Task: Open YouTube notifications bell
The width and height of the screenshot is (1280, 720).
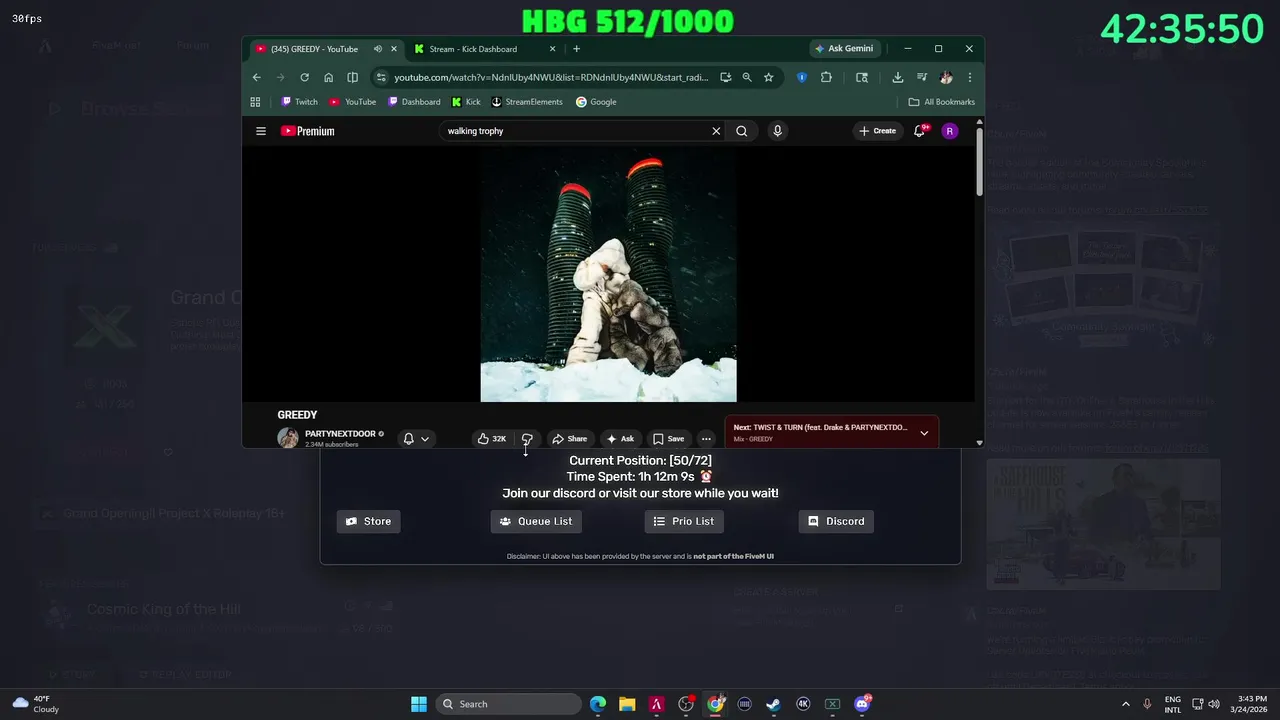Action: (x=919, y=131)
